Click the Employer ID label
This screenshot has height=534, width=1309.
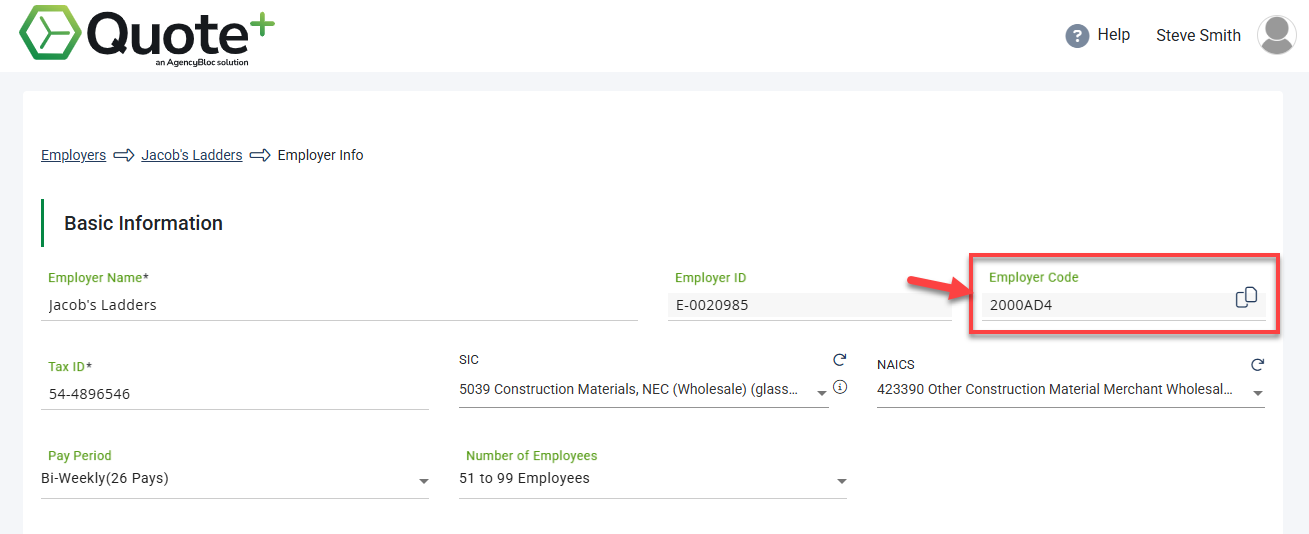click(711, 278)
